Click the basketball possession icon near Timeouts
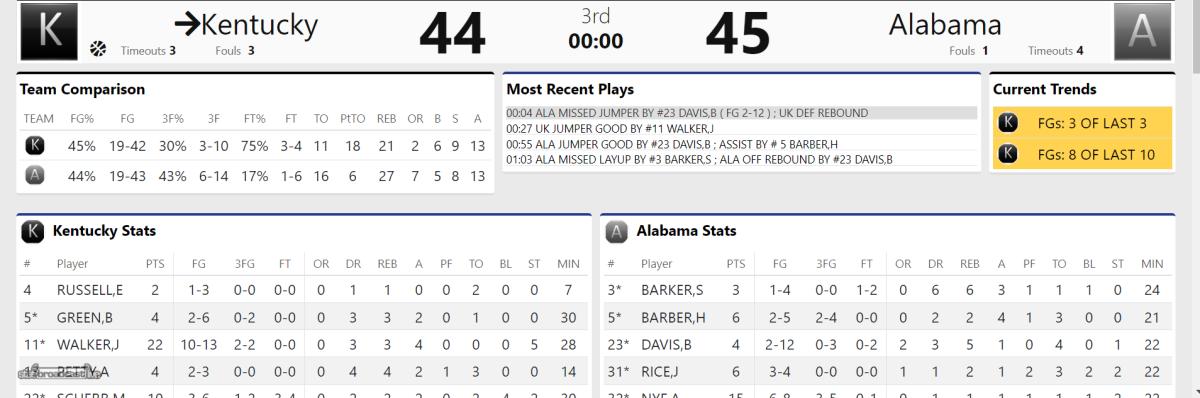The image size is (1200, 398). point(98,49)
